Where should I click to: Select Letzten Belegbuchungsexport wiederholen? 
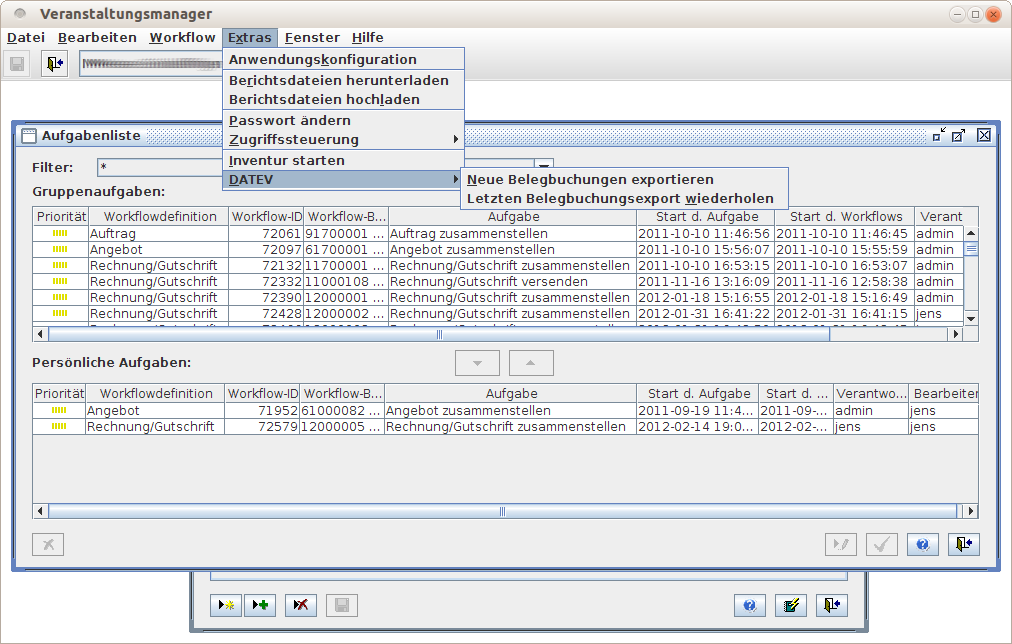point(620,198)
